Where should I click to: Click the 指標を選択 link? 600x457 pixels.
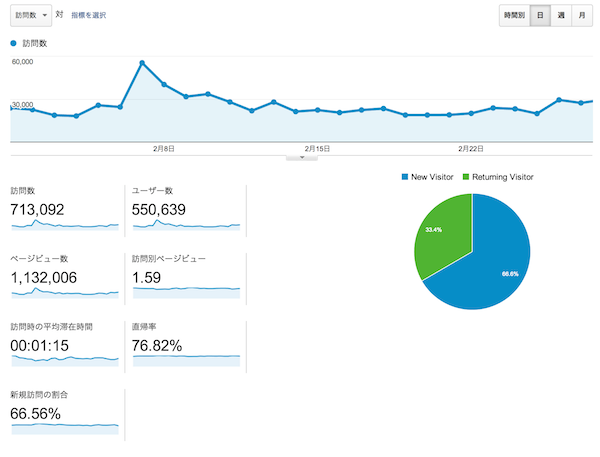click(88, 16)
